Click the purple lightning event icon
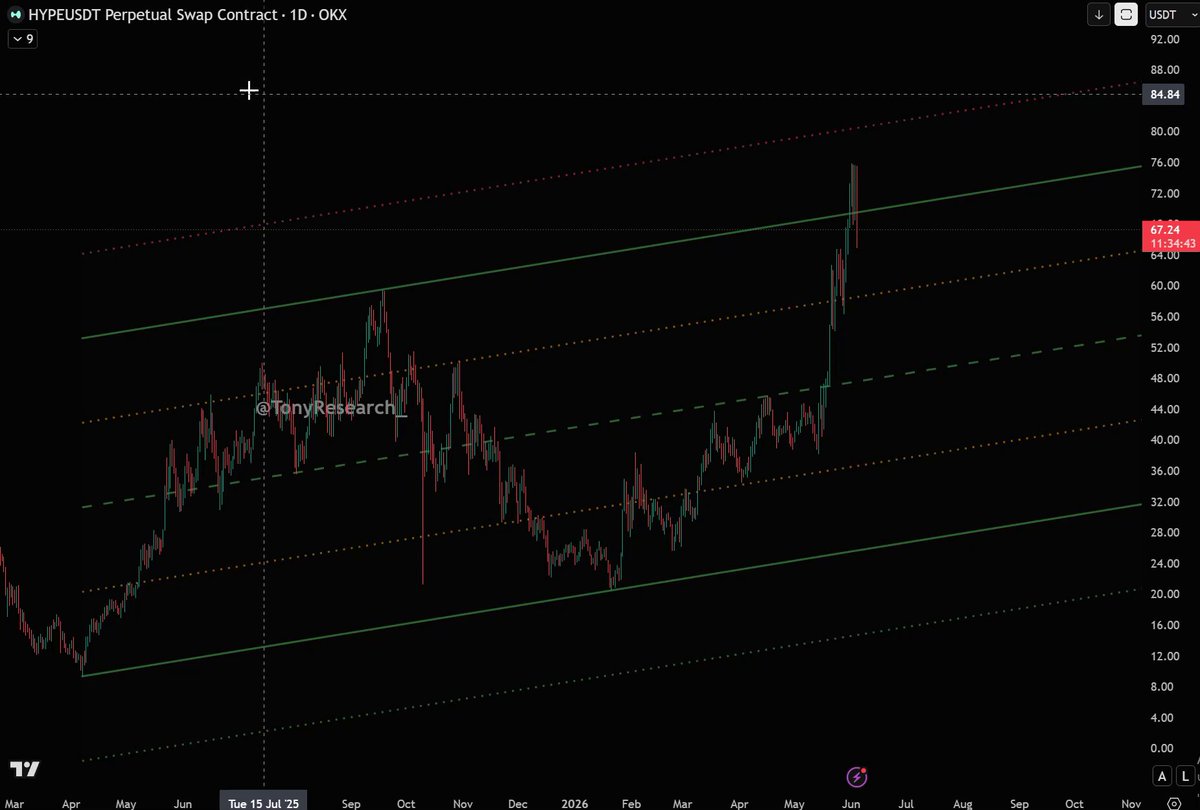The image size is (1200, 810). tap(857, 776)
